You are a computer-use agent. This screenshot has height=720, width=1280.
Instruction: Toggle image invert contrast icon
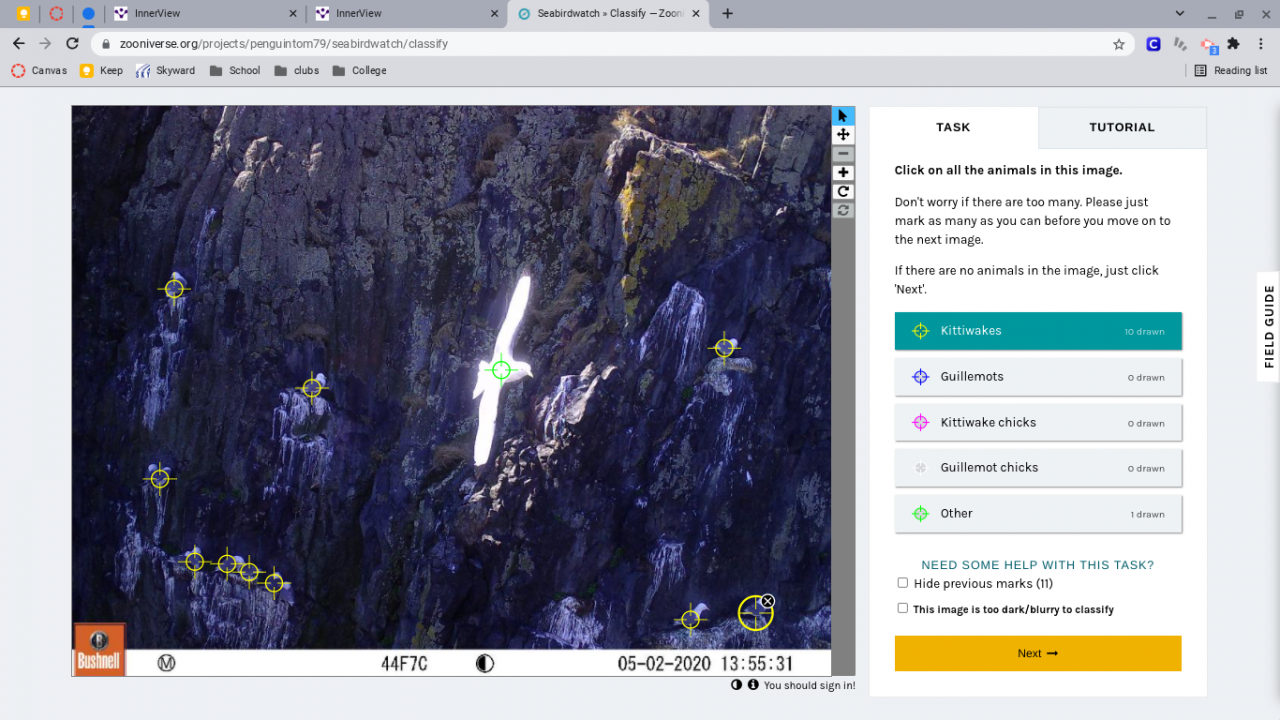[x=737, y=685]
